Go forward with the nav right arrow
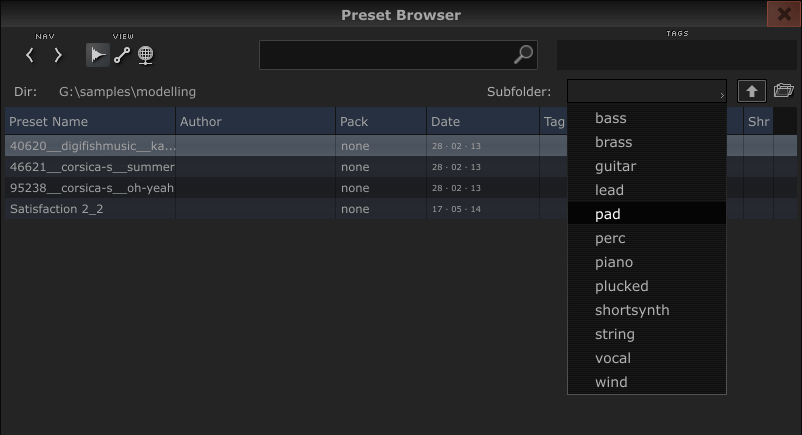 58,55
